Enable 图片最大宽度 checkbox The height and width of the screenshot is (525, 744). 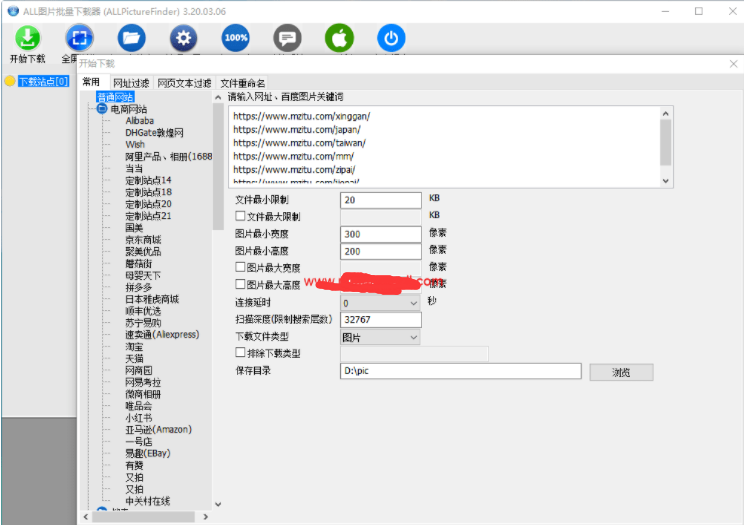[241, 267]
